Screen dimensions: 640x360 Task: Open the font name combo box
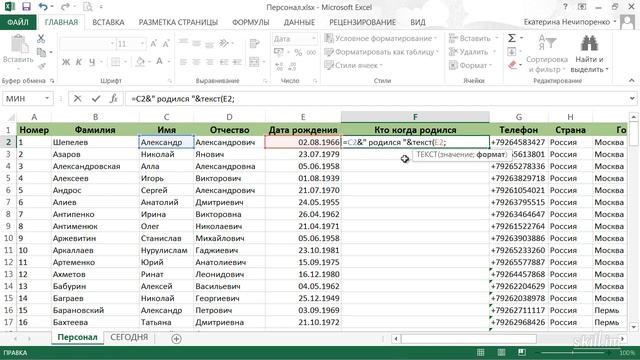pyautogui.click(x=87, y=44)
